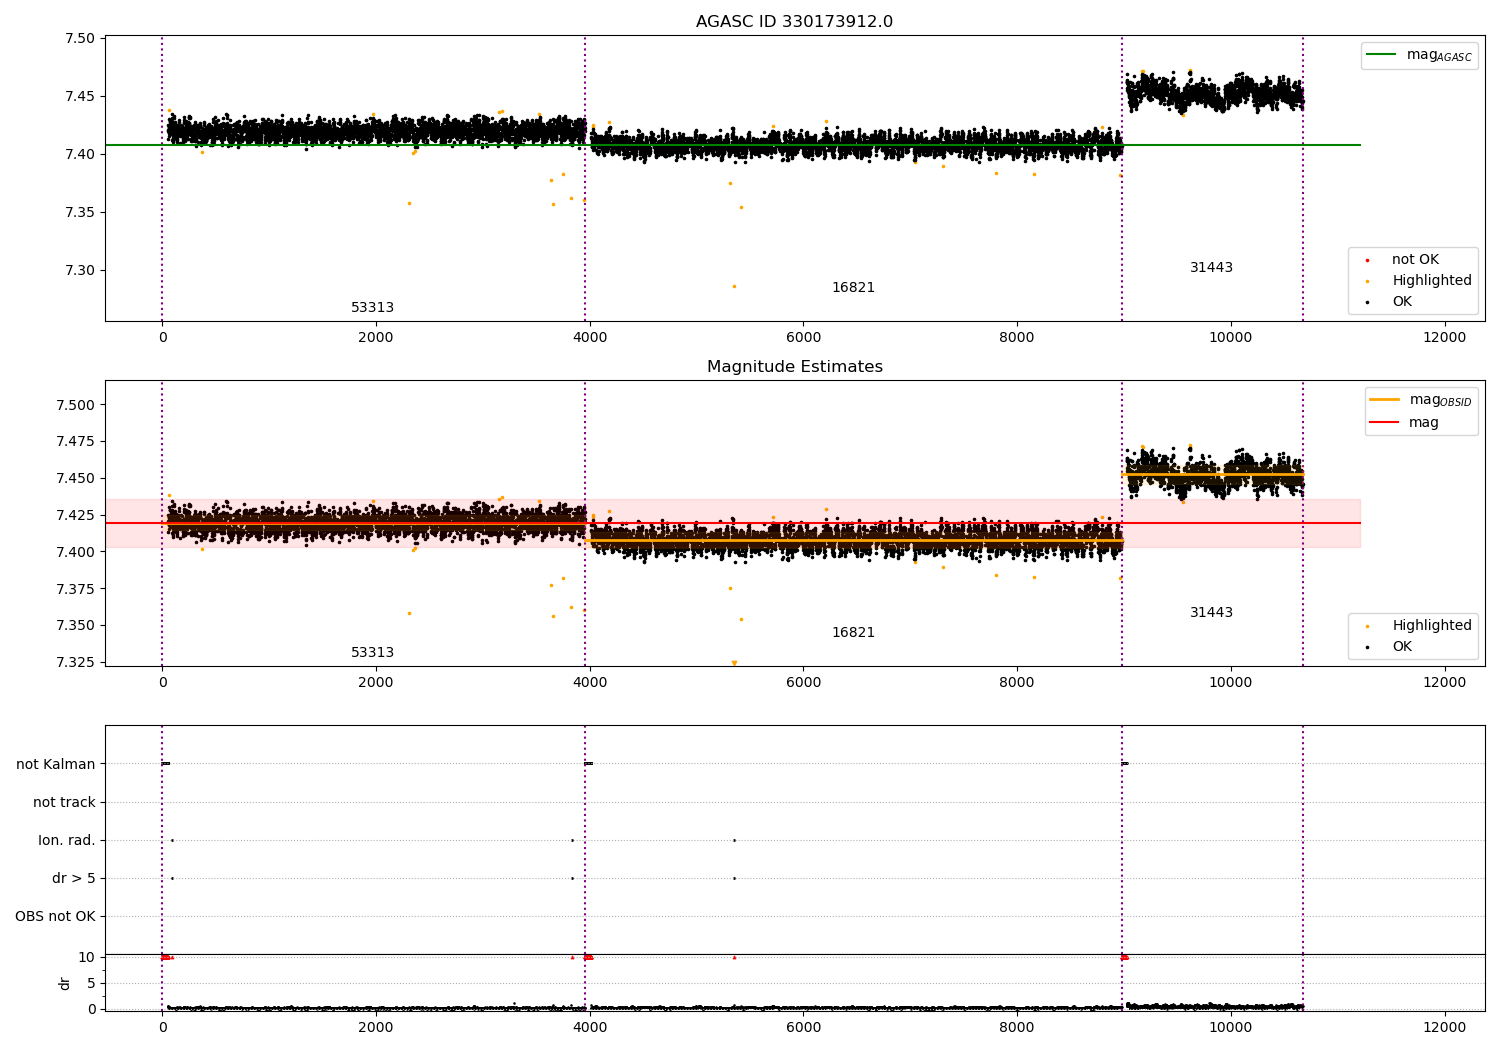Click the 7.30 tick label of top plot
This screenshot has width=1500, height=1050.
(80, 271)
